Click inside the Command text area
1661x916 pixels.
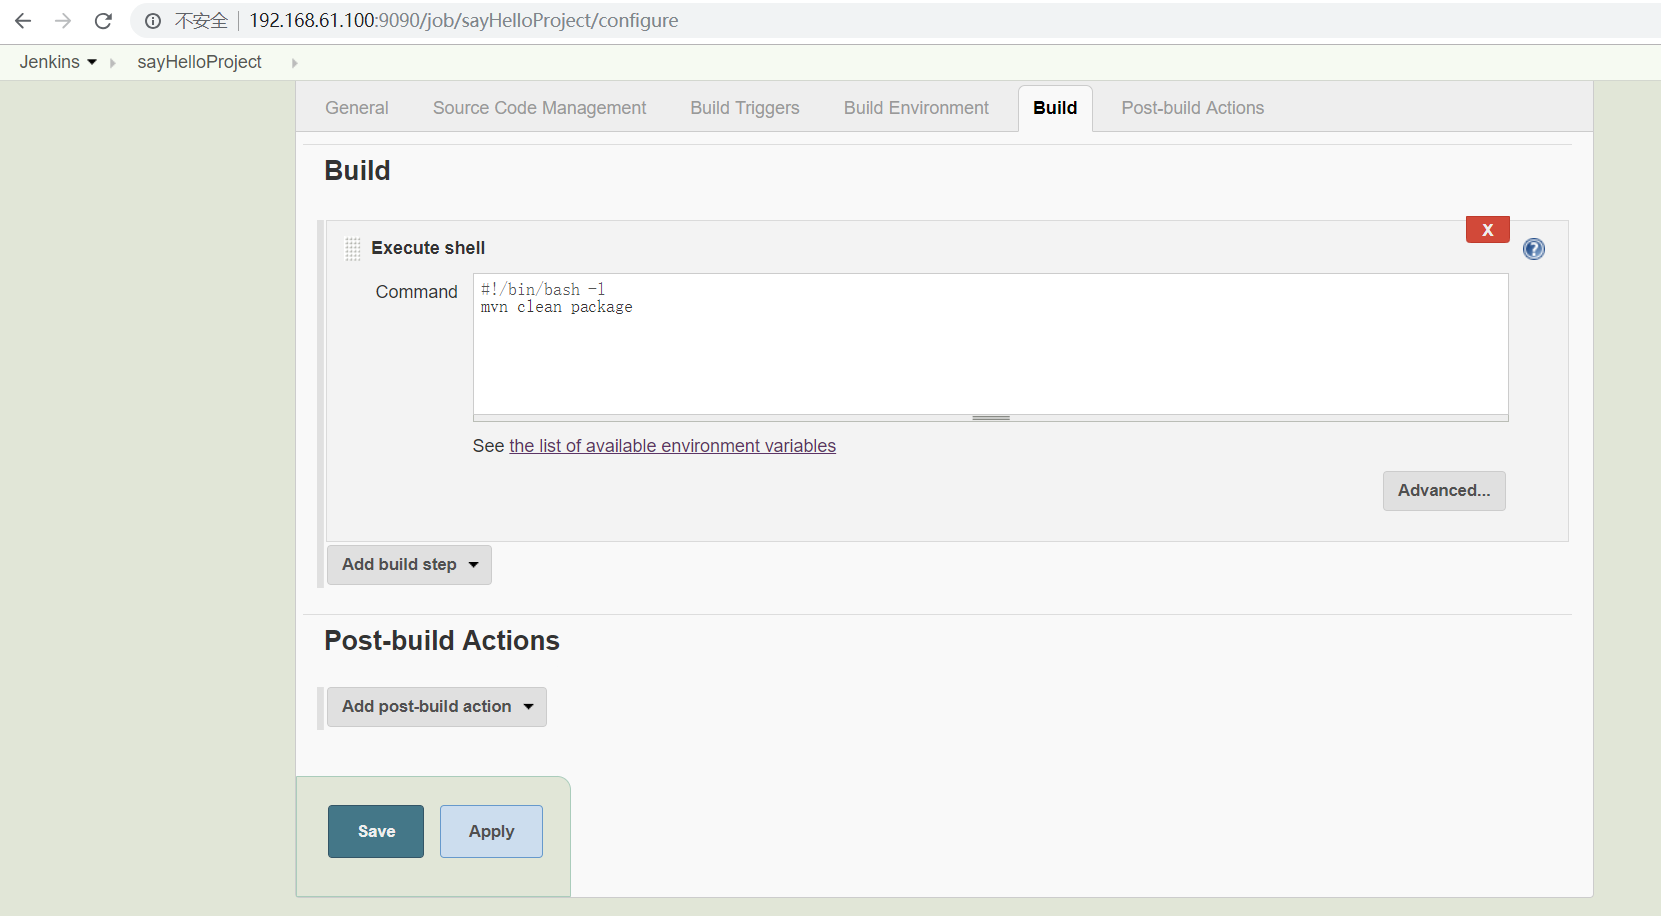[x=990, y=344]
